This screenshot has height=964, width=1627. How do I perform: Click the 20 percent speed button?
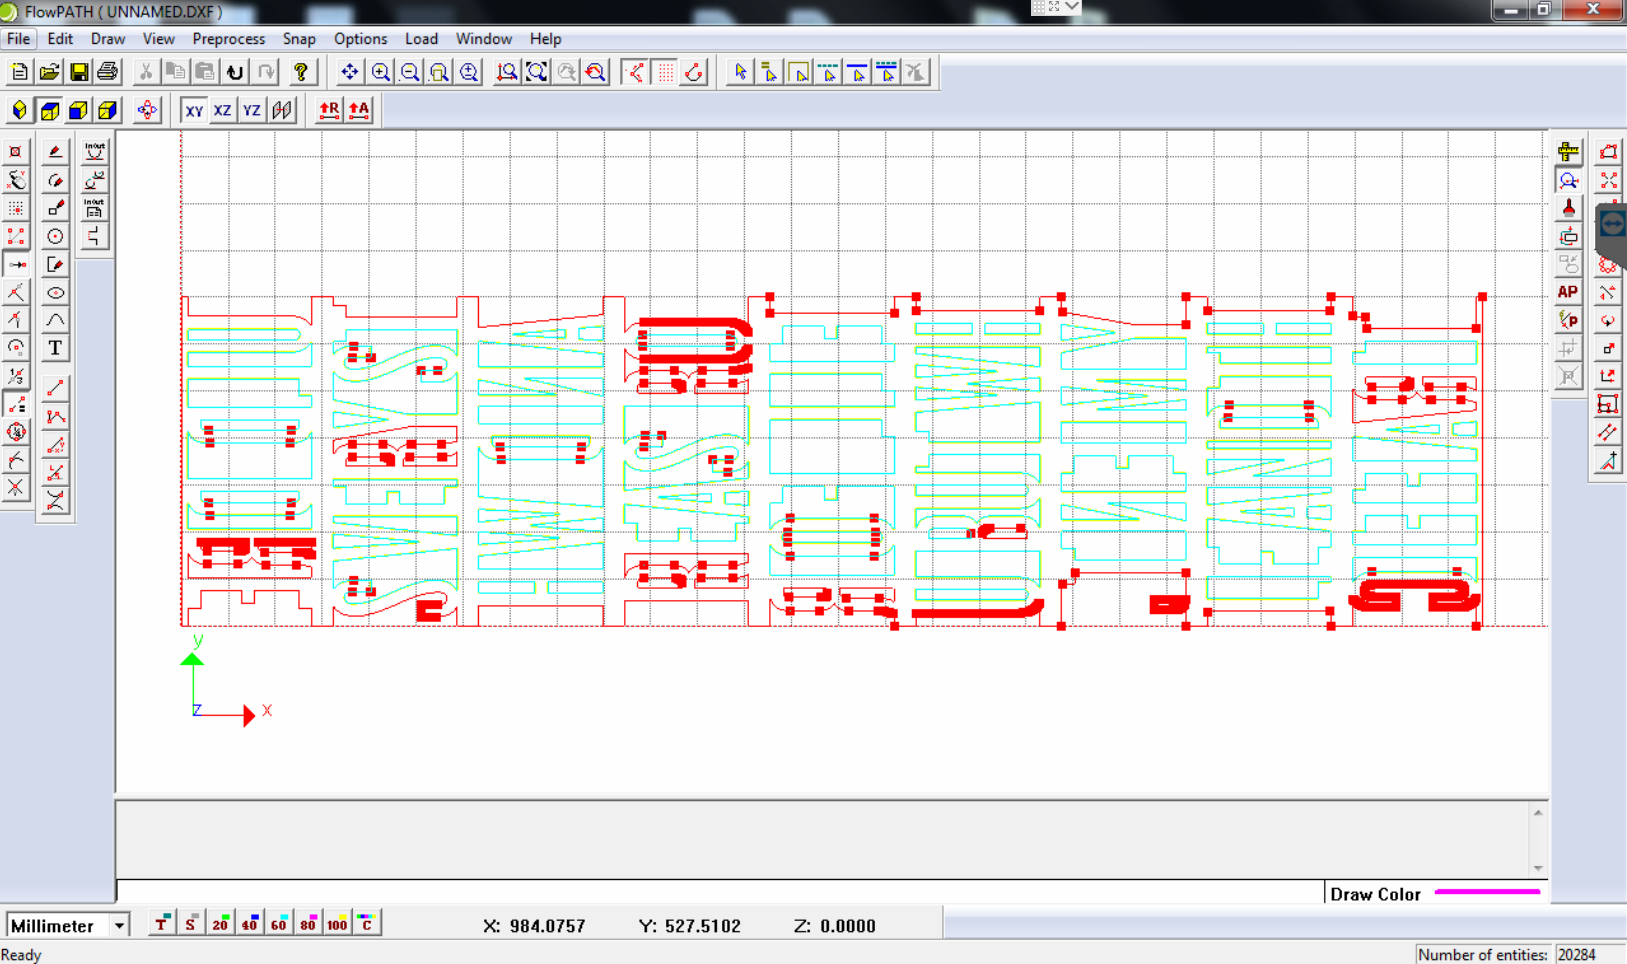point(220,924)
